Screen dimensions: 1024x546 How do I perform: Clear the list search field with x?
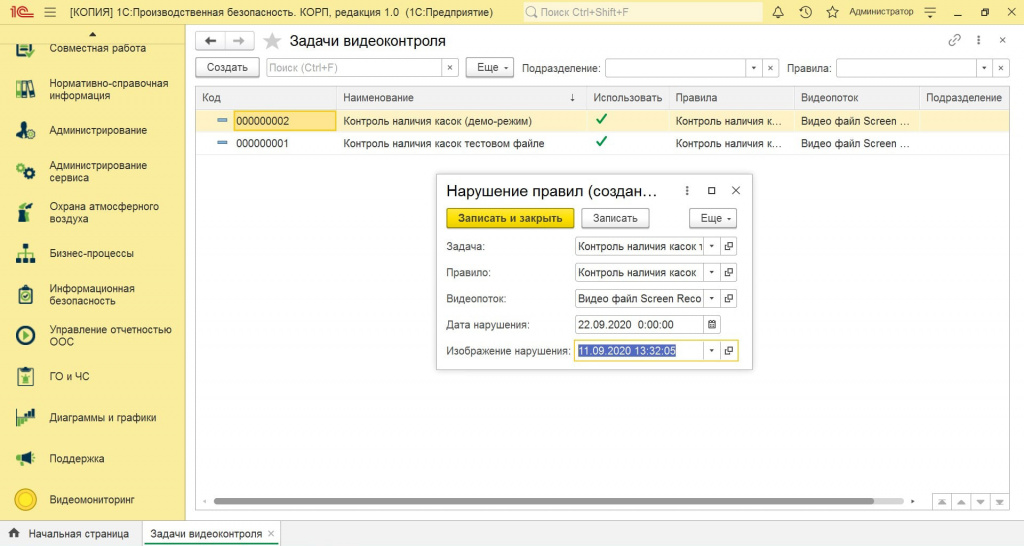point(450,68)
